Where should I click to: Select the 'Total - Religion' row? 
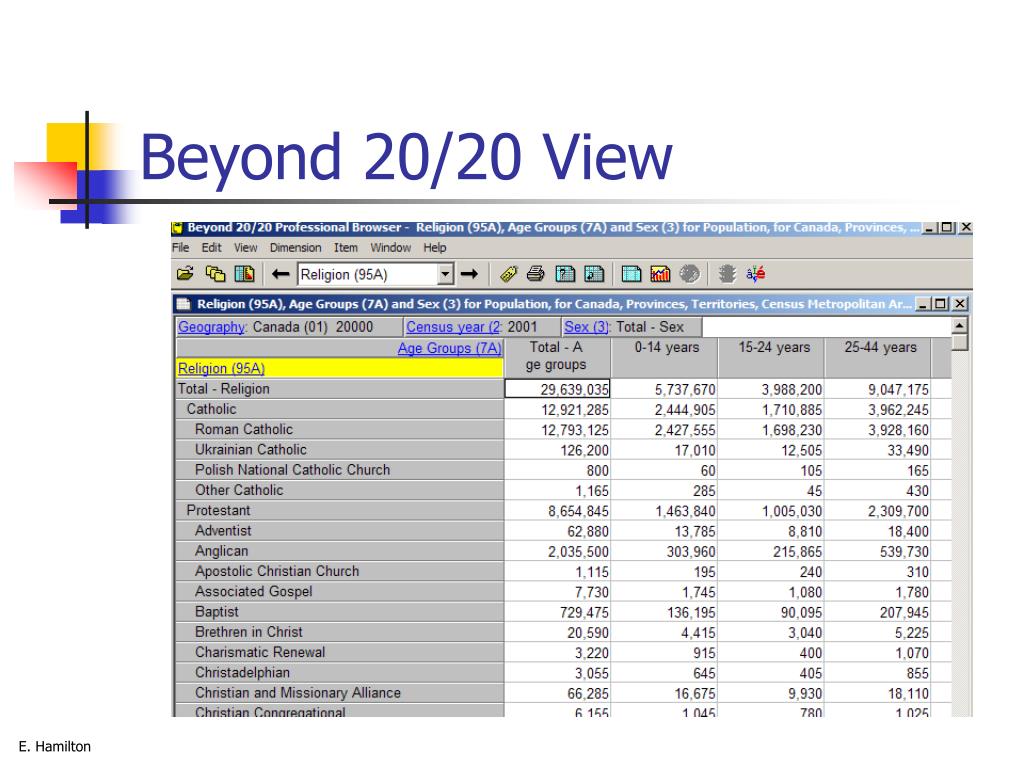click(340, 389)
